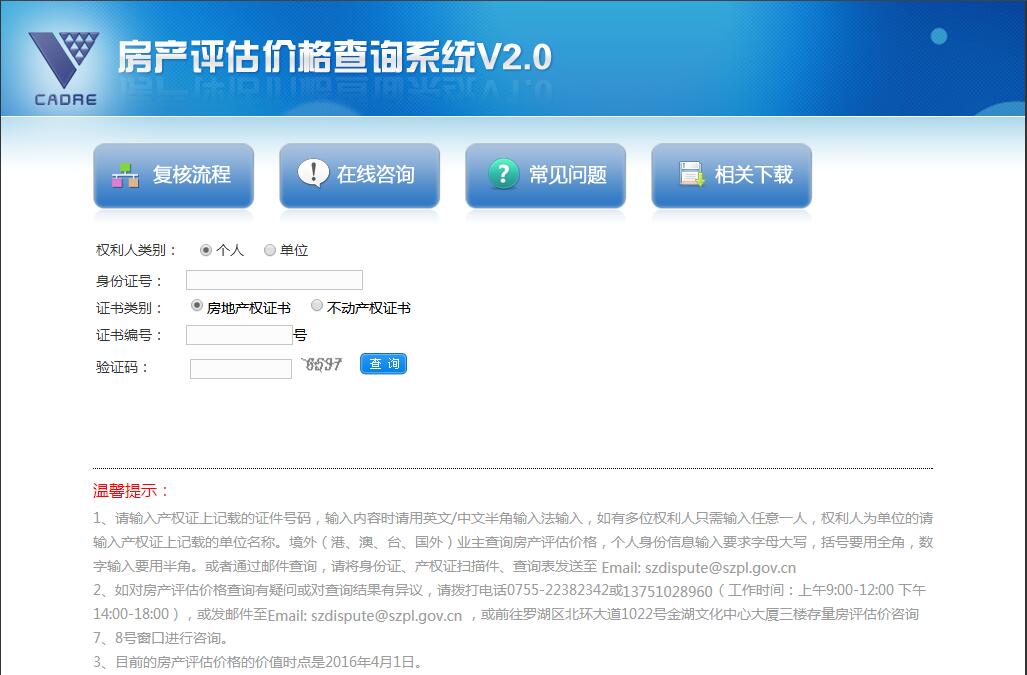This screenshot has width=1027, height=675.
Task: Click the 身份证号 ID number input field
Action: (x=273, y=279)
